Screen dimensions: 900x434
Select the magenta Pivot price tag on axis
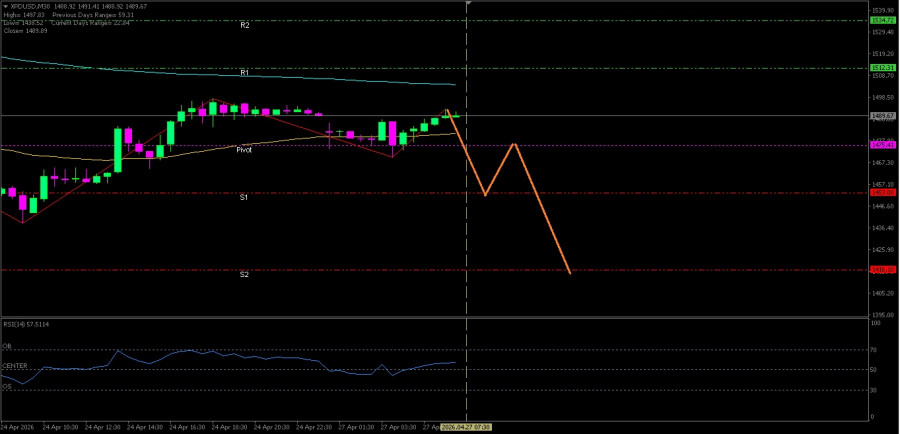tap(882, 145)
